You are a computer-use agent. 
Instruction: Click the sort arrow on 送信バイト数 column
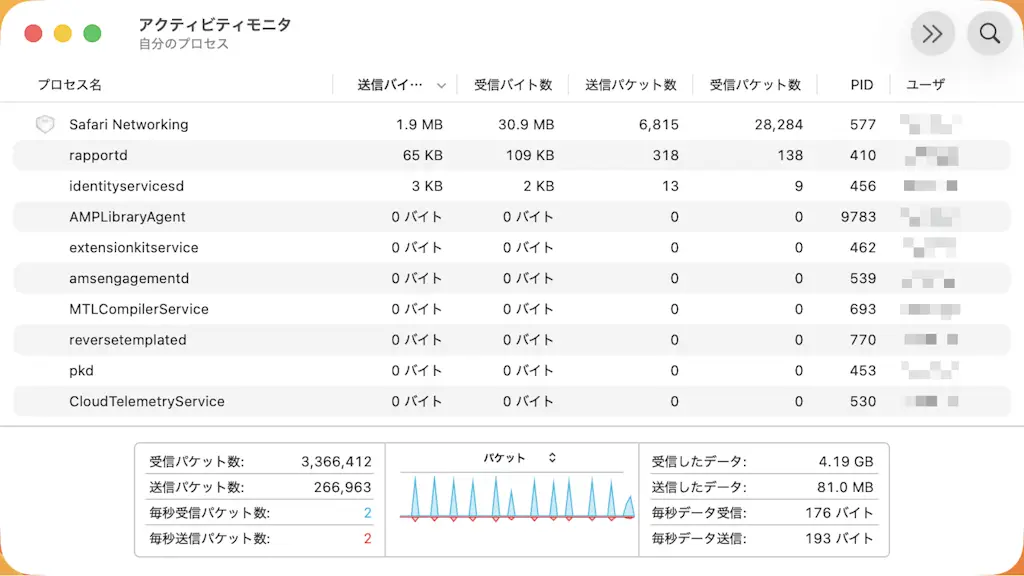(x=440, y=85)
